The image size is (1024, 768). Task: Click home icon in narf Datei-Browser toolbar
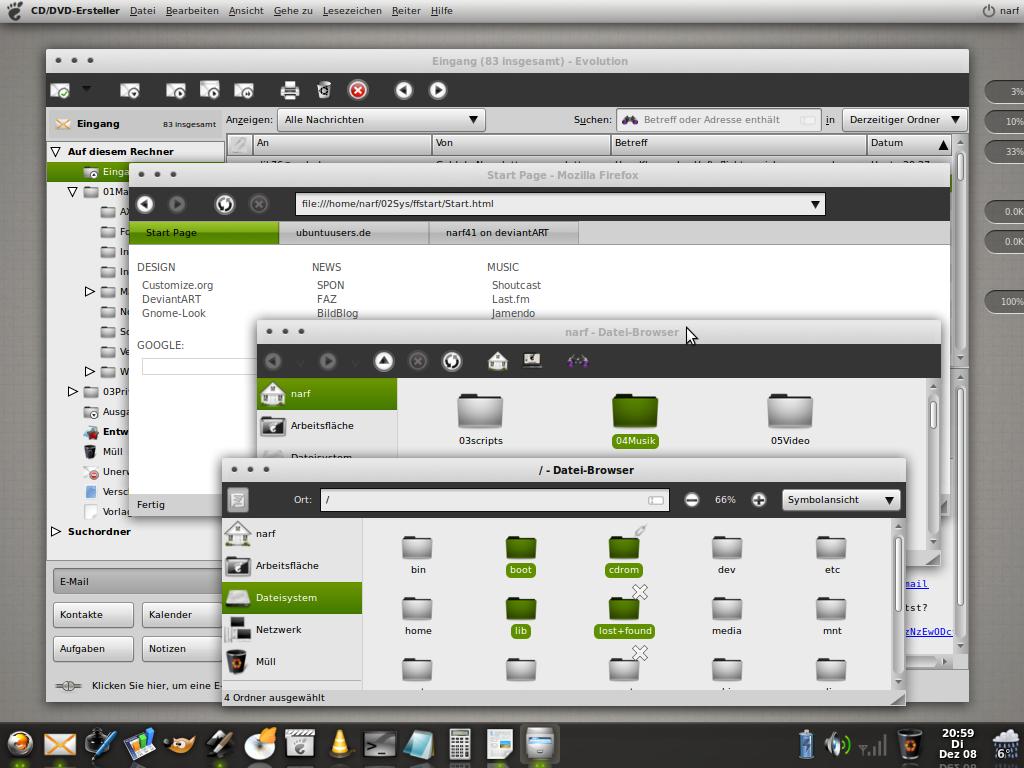498,360
